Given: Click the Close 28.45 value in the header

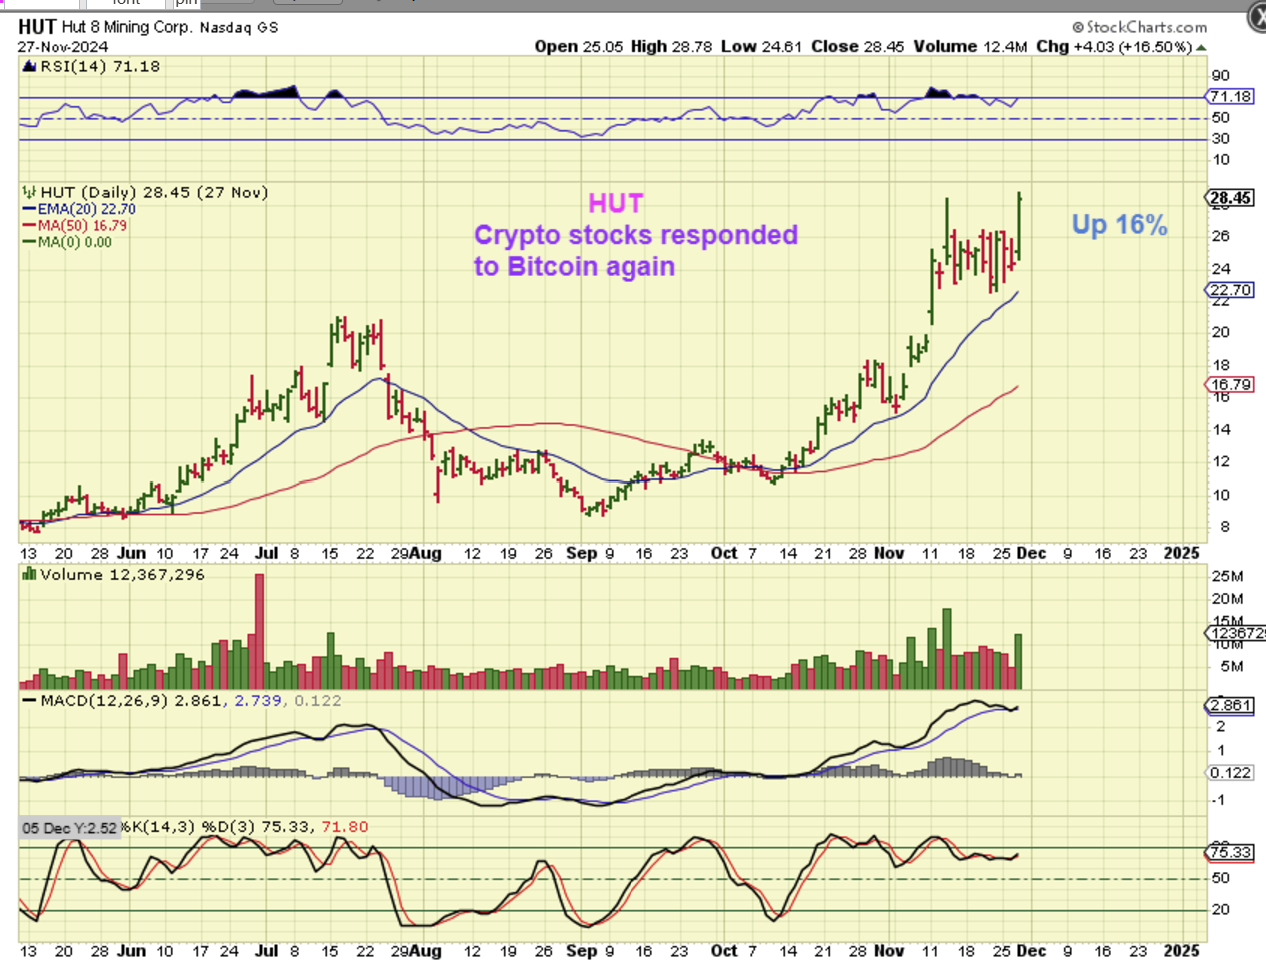Looking at the screenshot, I should point(857,46).
